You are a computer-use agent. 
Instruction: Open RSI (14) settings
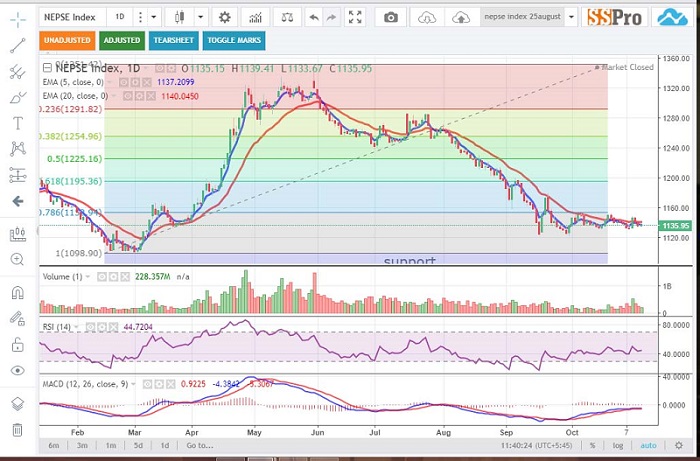[x=102, y=327]
